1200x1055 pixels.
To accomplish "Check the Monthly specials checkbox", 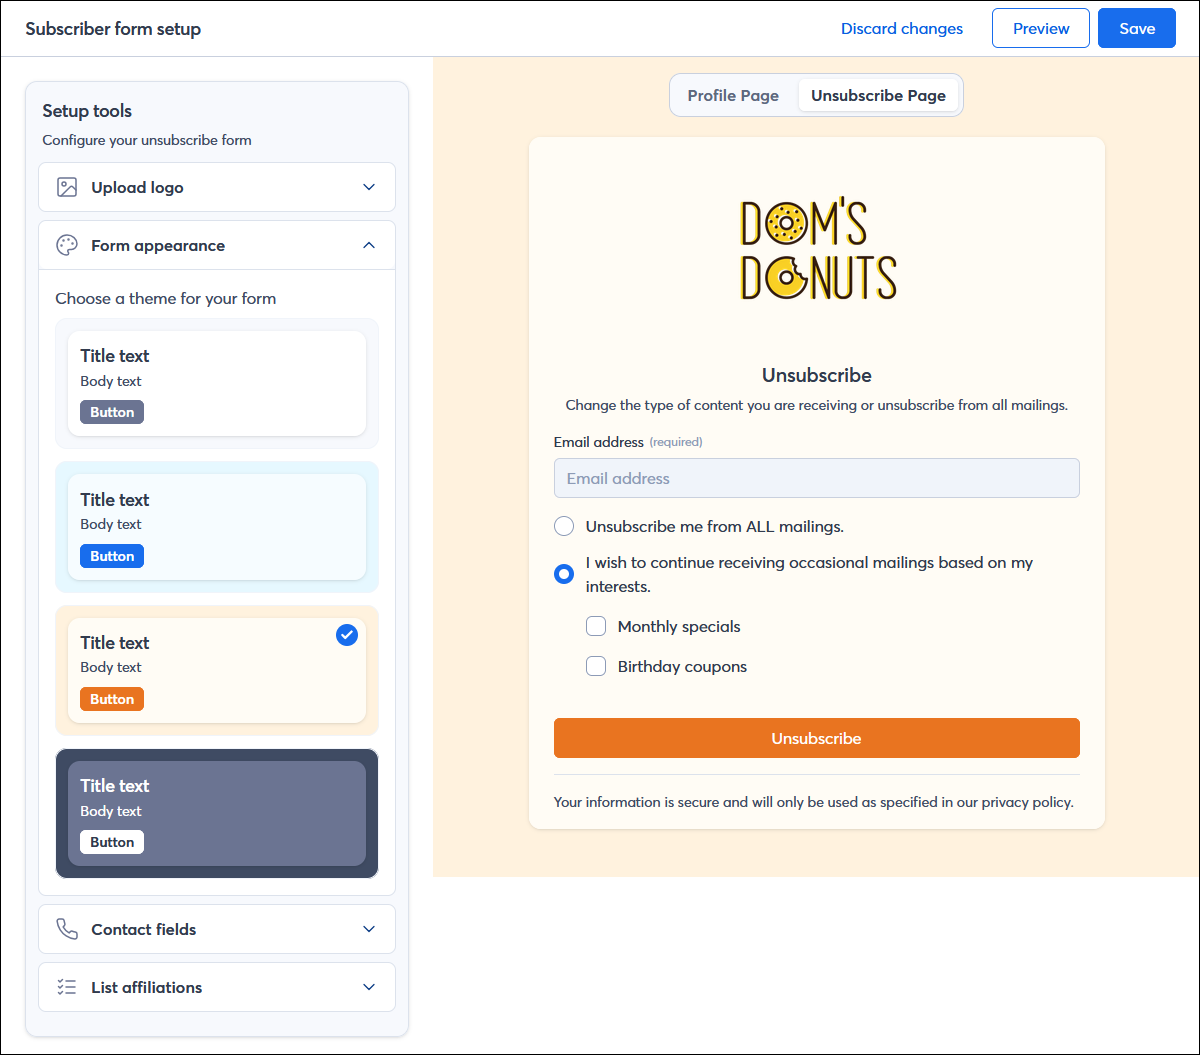I will [596, 627].
